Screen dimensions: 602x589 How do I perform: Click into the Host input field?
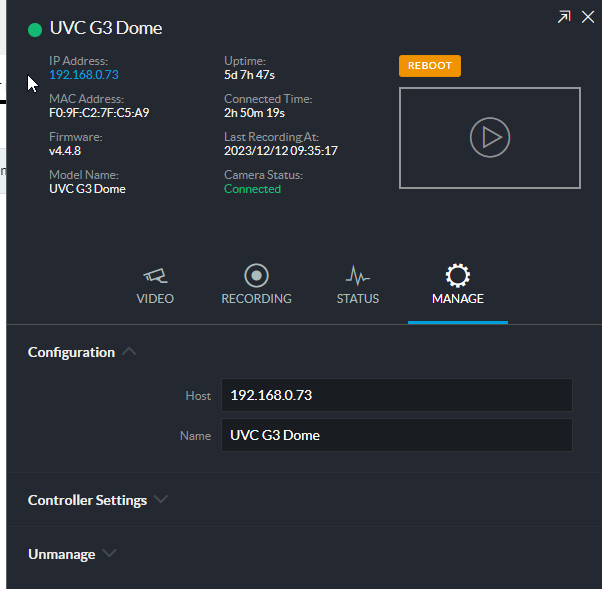pos(396,395)
